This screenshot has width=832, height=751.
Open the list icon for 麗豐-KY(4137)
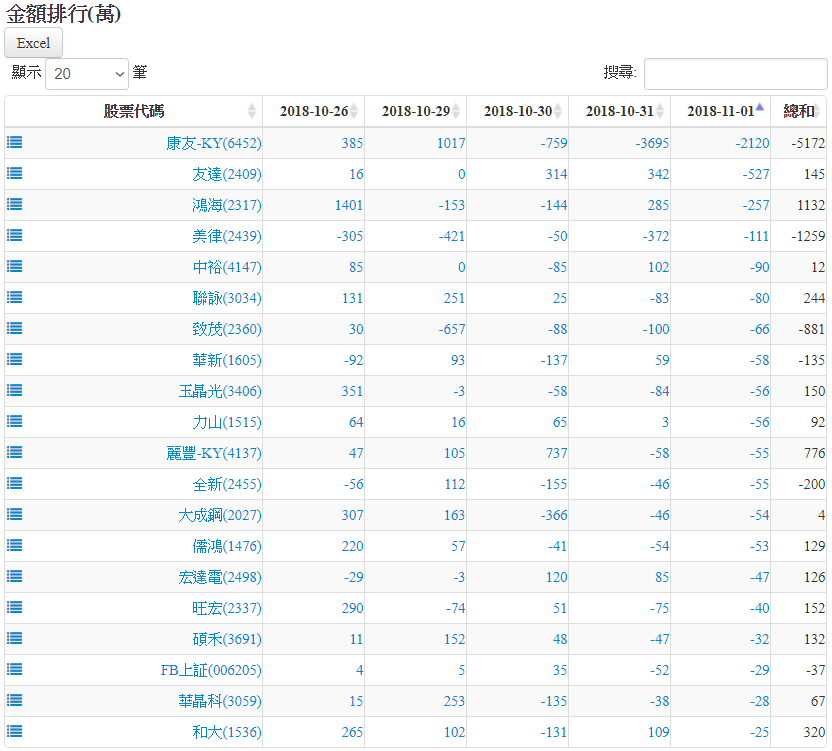(x=14, y=452)
